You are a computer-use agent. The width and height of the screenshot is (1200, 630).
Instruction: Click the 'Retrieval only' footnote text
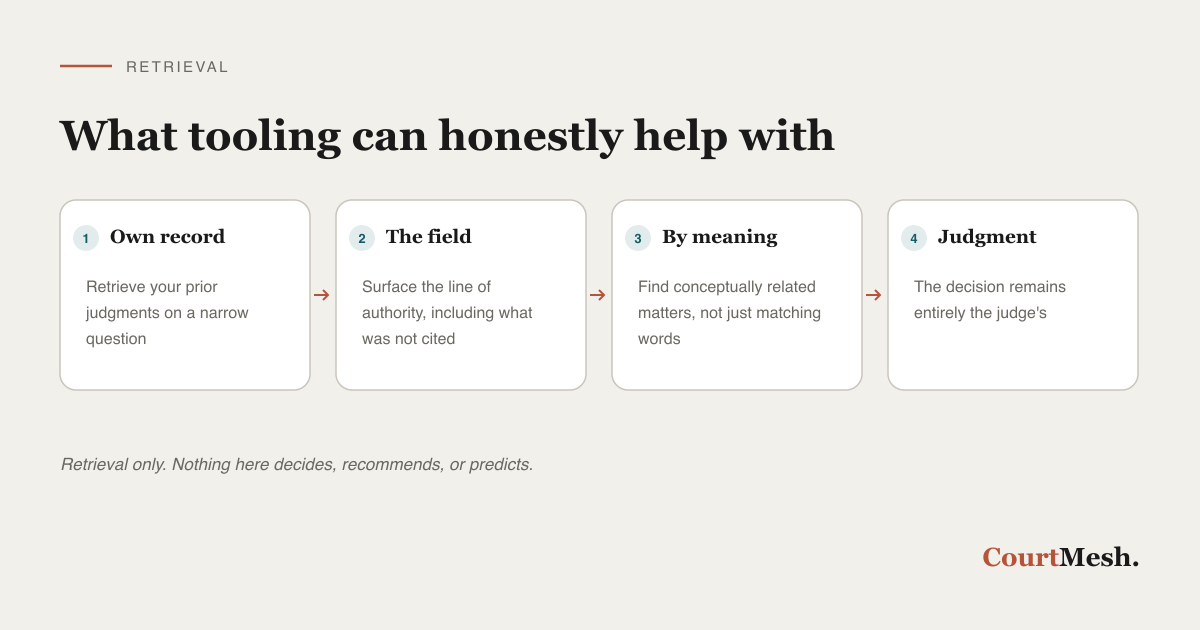pyautogui.click(x=297, y=465)
